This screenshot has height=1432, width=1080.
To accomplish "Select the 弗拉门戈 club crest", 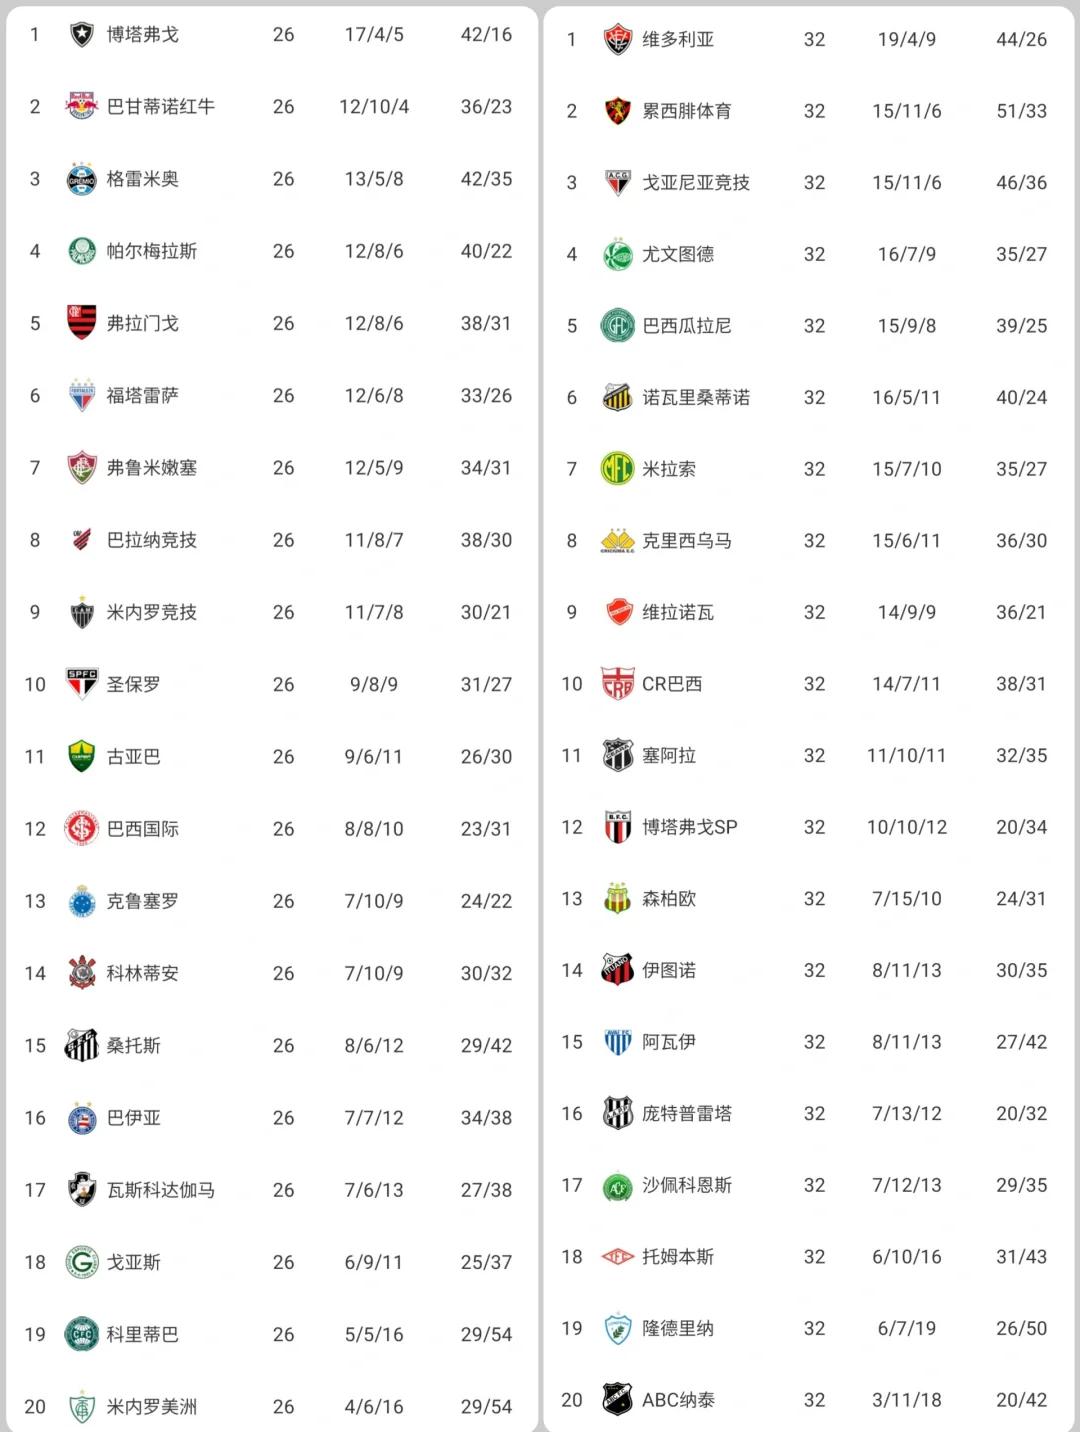I will click(x=82, y=323).
